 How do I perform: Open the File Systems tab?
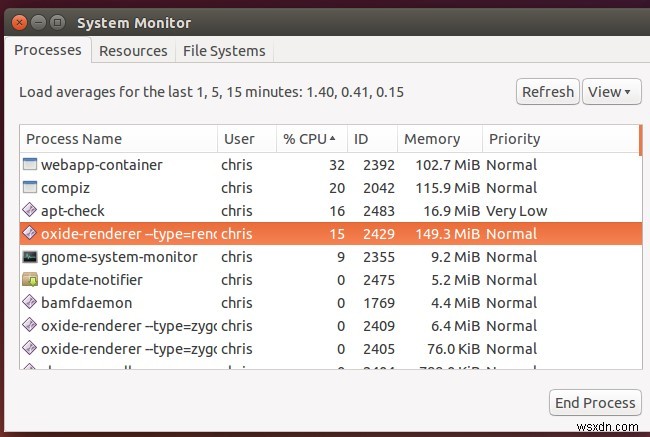pos(223,50)
